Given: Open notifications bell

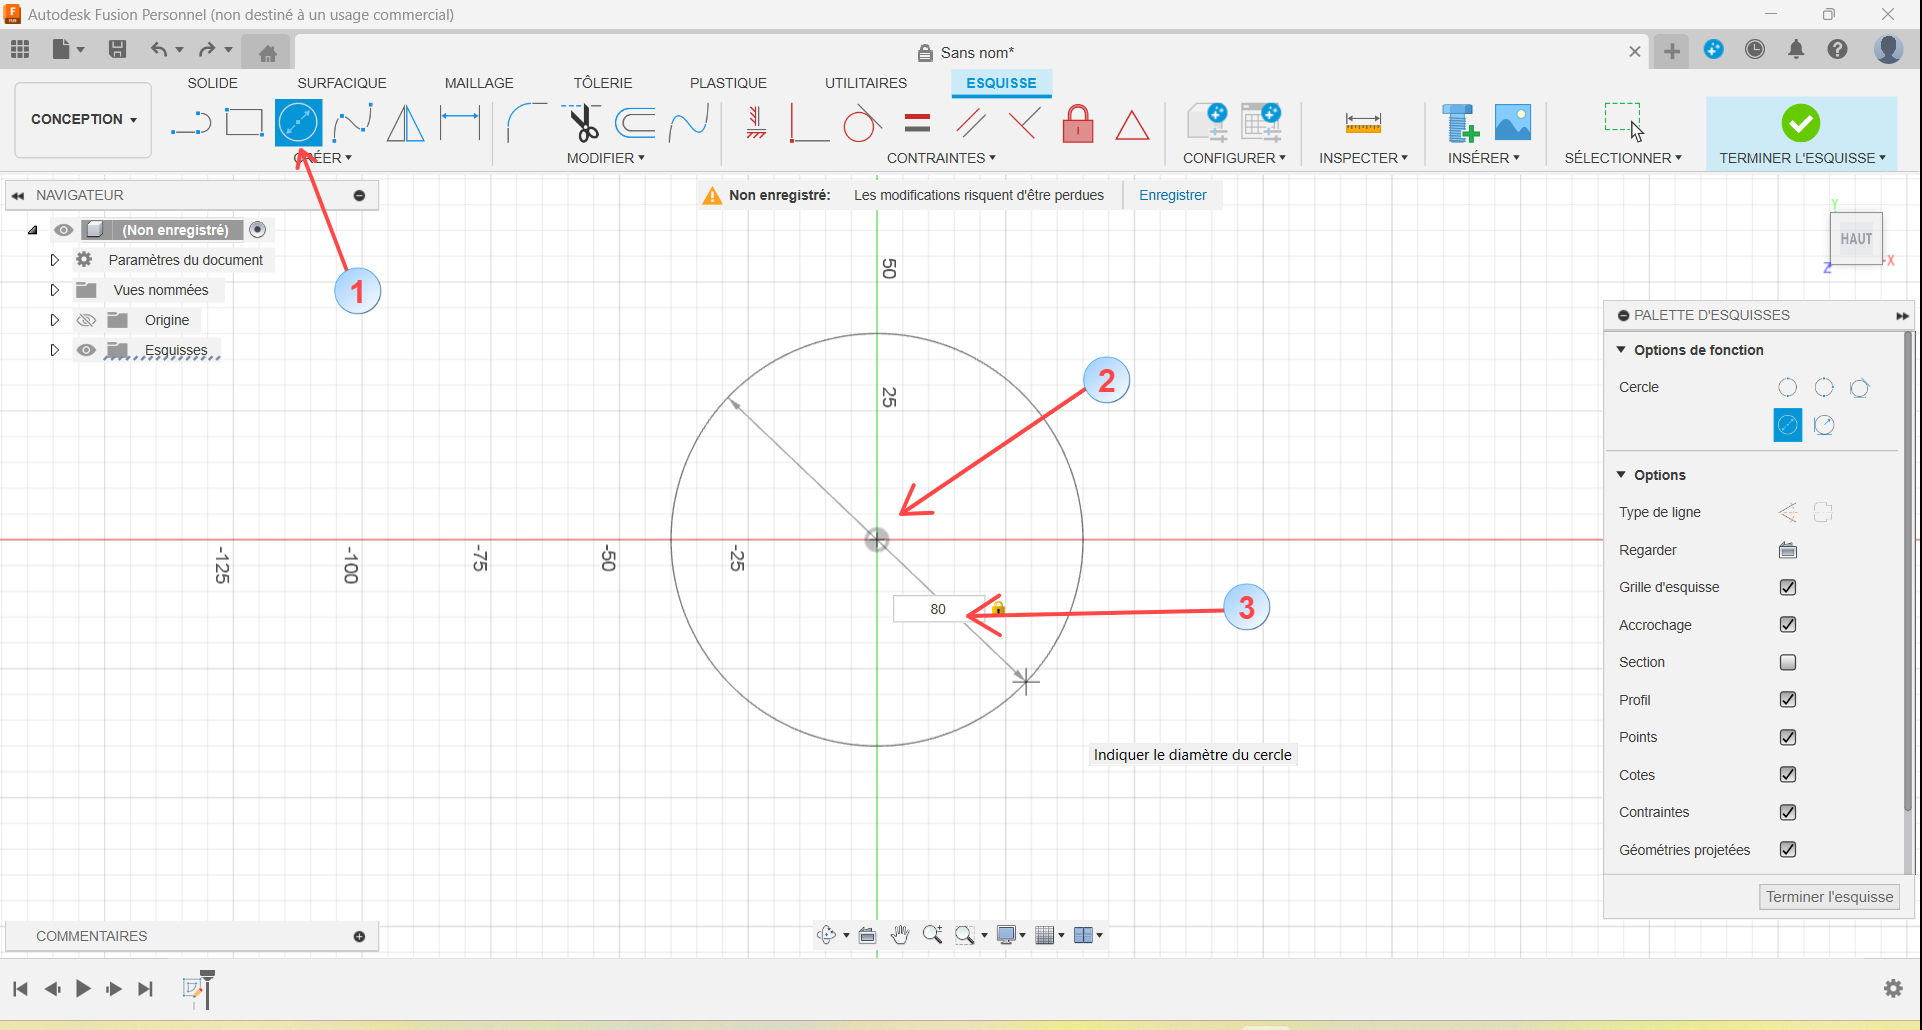Looking at the screenshot, I should click(x=1796, y=49).
